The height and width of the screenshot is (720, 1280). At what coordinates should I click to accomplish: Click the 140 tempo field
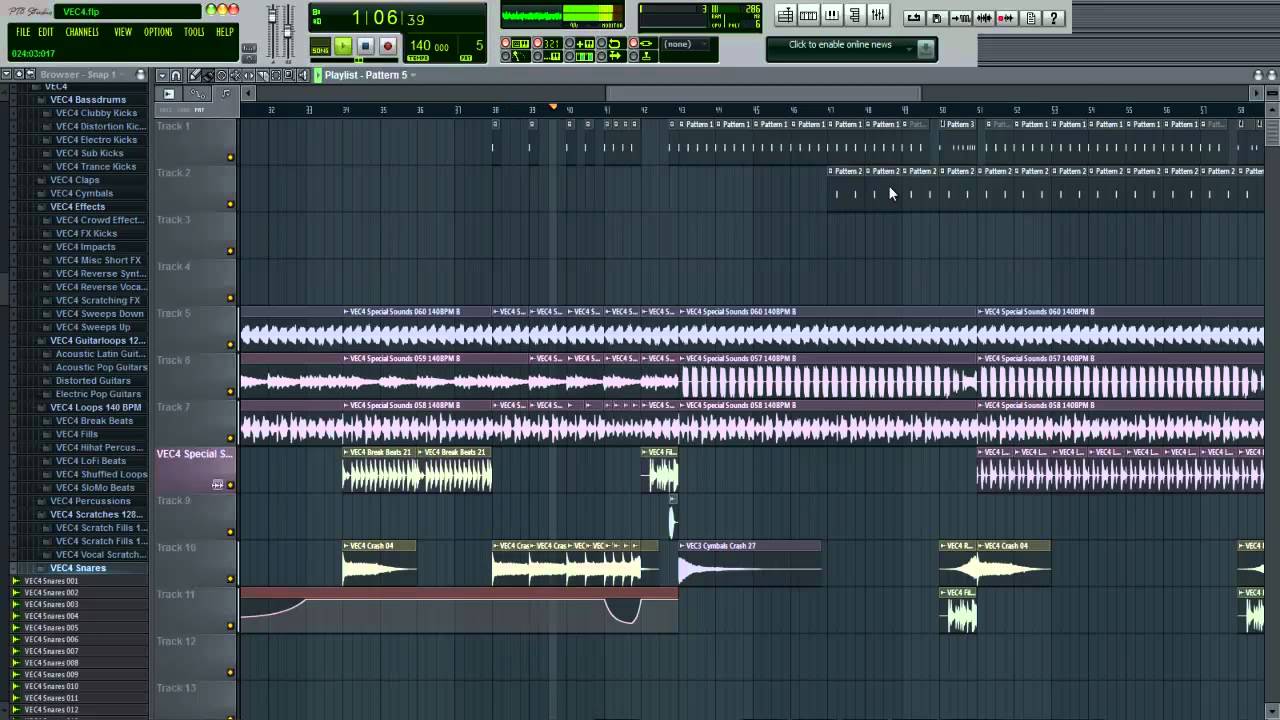[x=430, y=47]
